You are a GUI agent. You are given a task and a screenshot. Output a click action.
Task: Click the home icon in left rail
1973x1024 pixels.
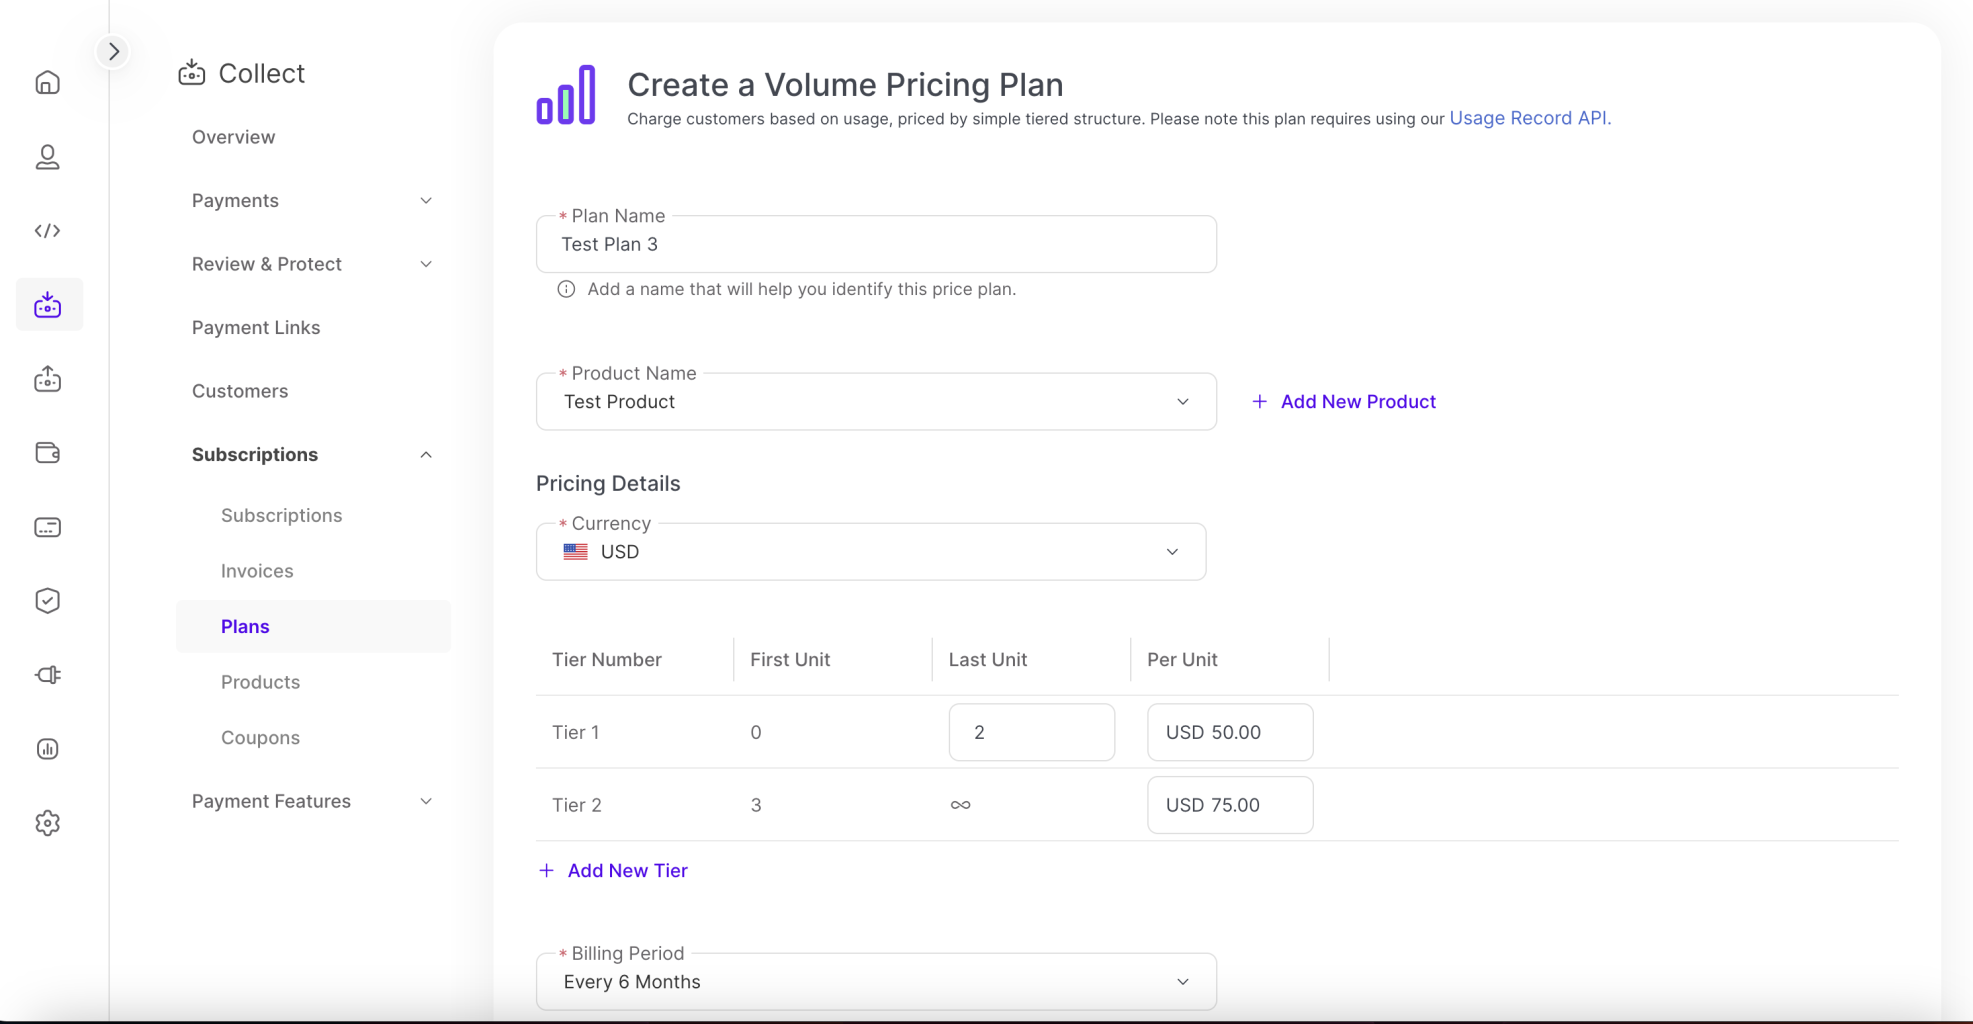pos(47,83)
